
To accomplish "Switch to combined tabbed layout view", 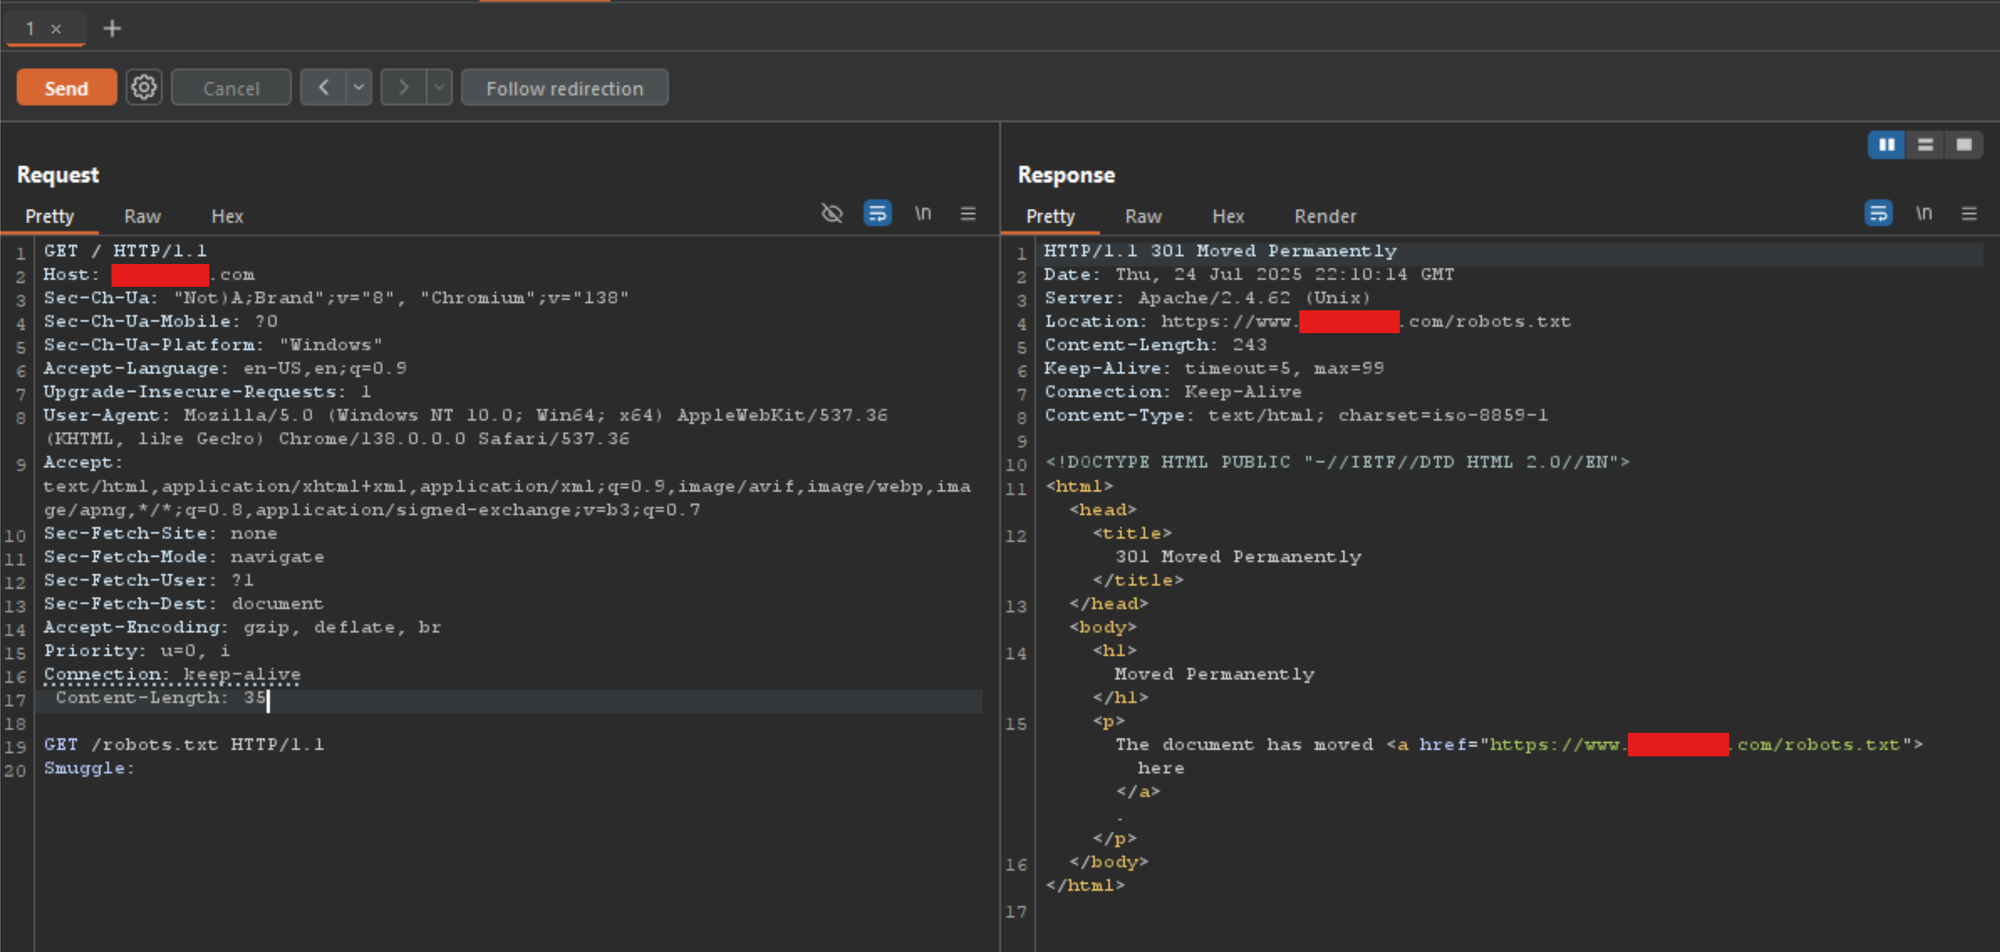I will 1964,145.
